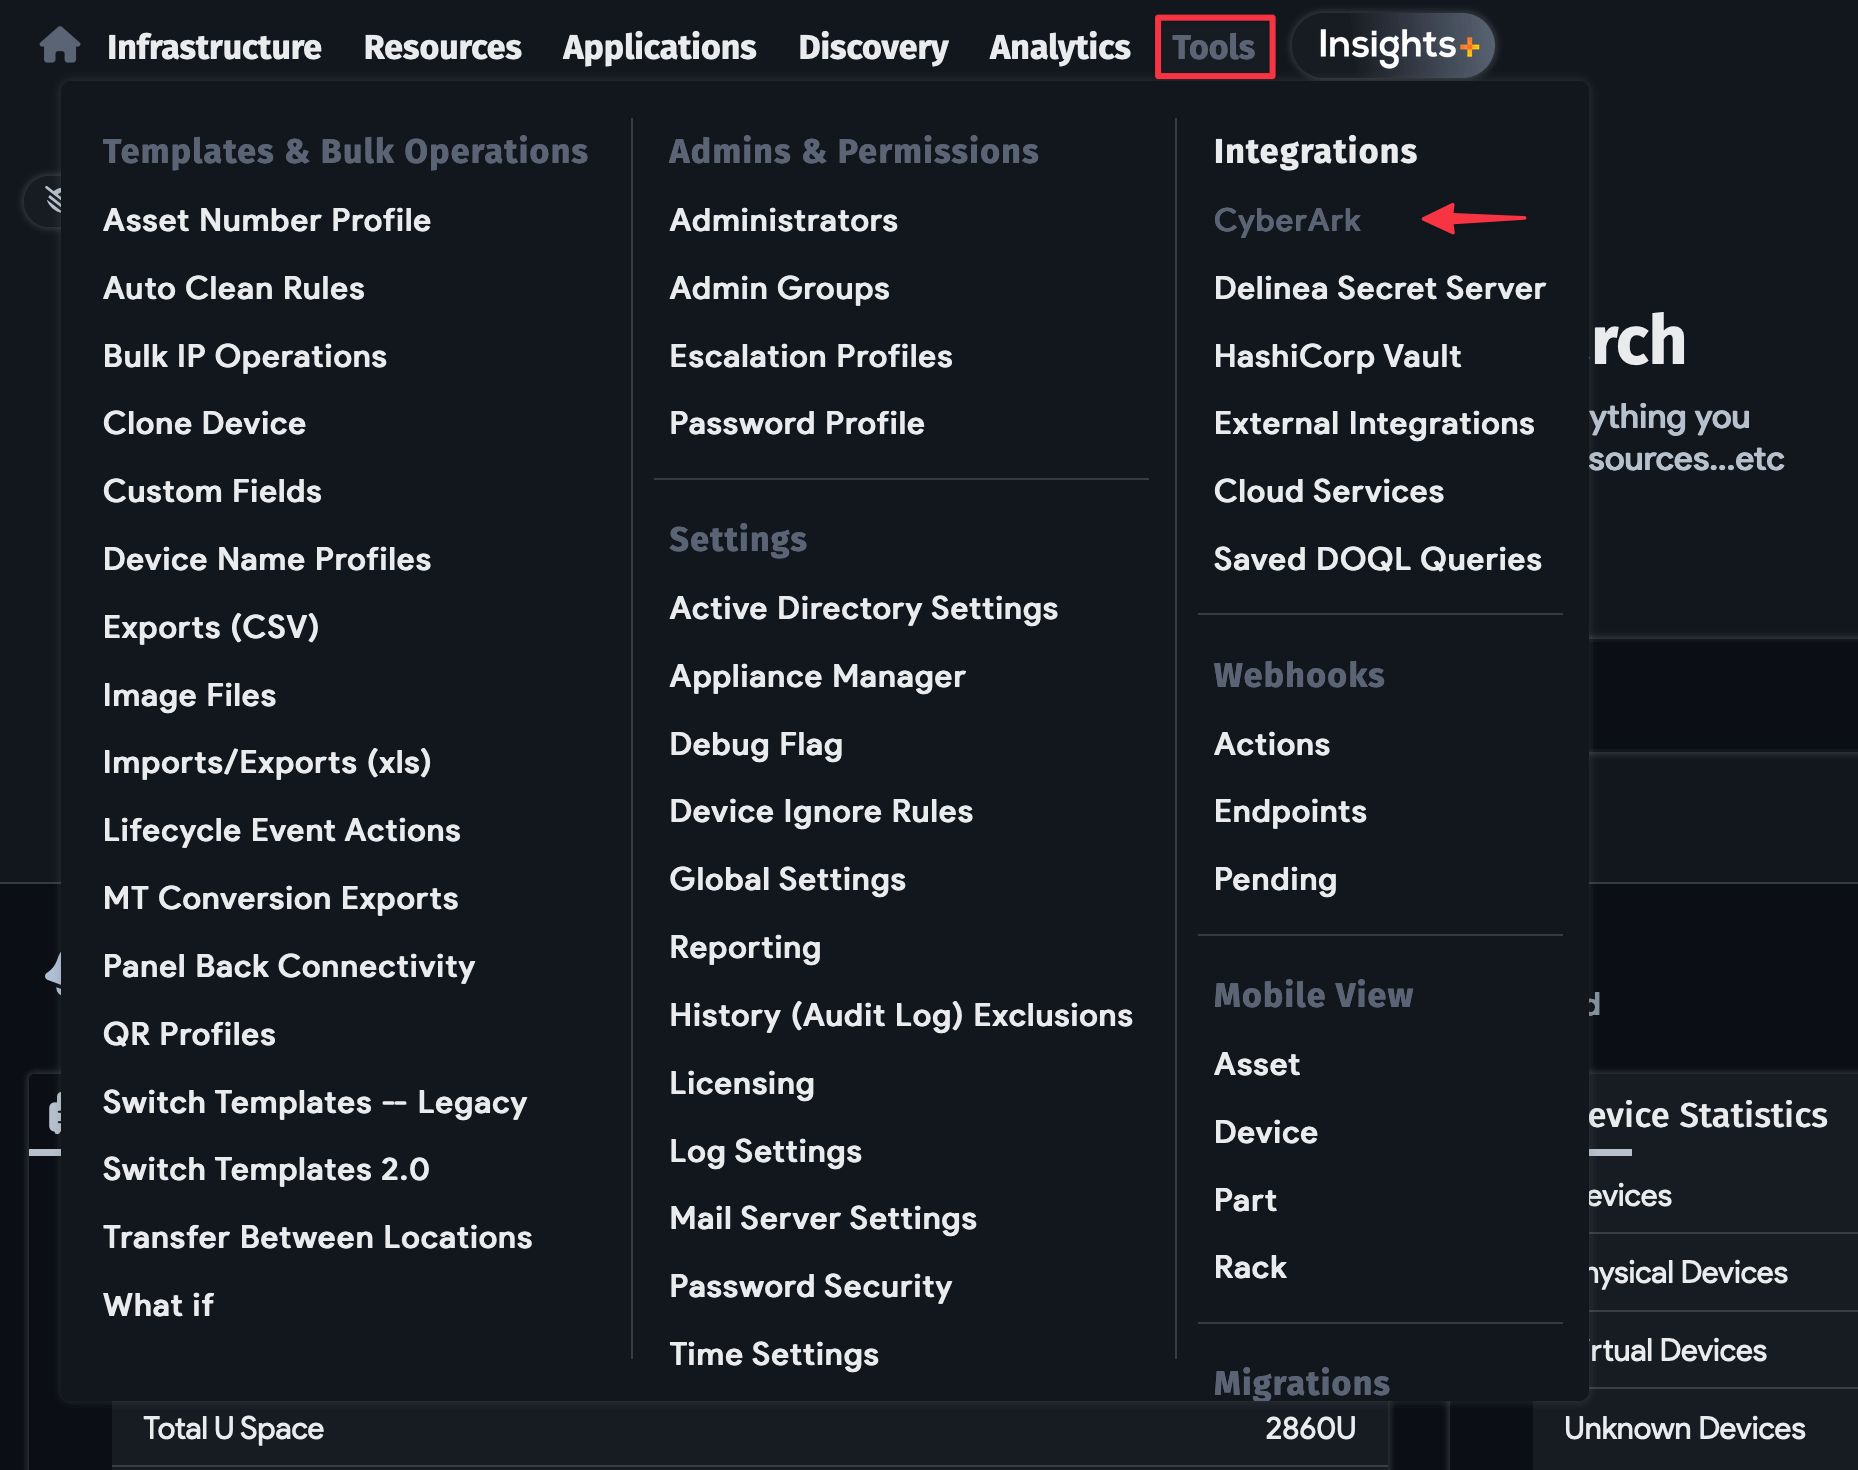Open Global Settings

click(x=787, y=879)
